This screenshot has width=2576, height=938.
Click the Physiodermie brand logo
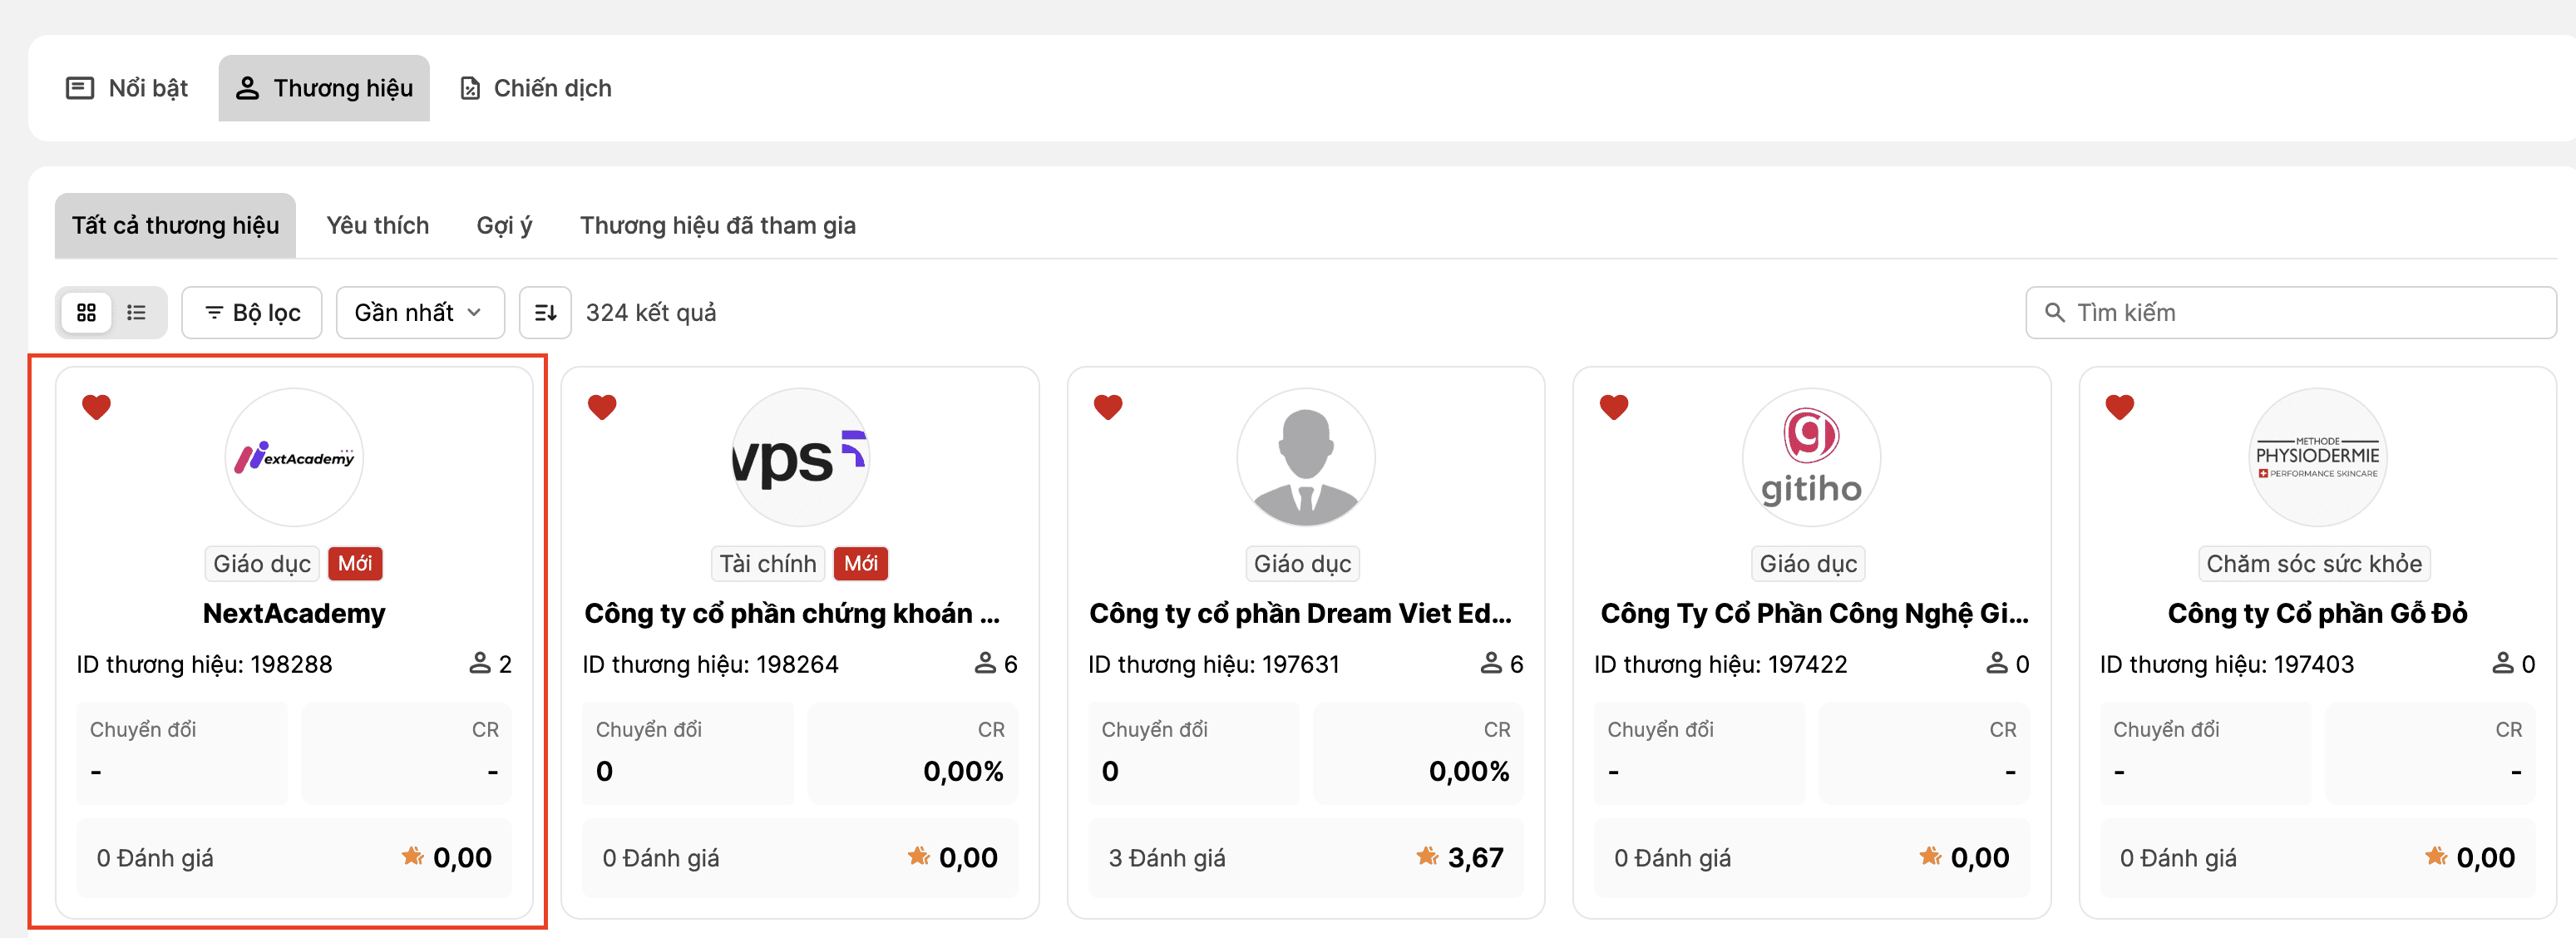[x=2317, y=458]
